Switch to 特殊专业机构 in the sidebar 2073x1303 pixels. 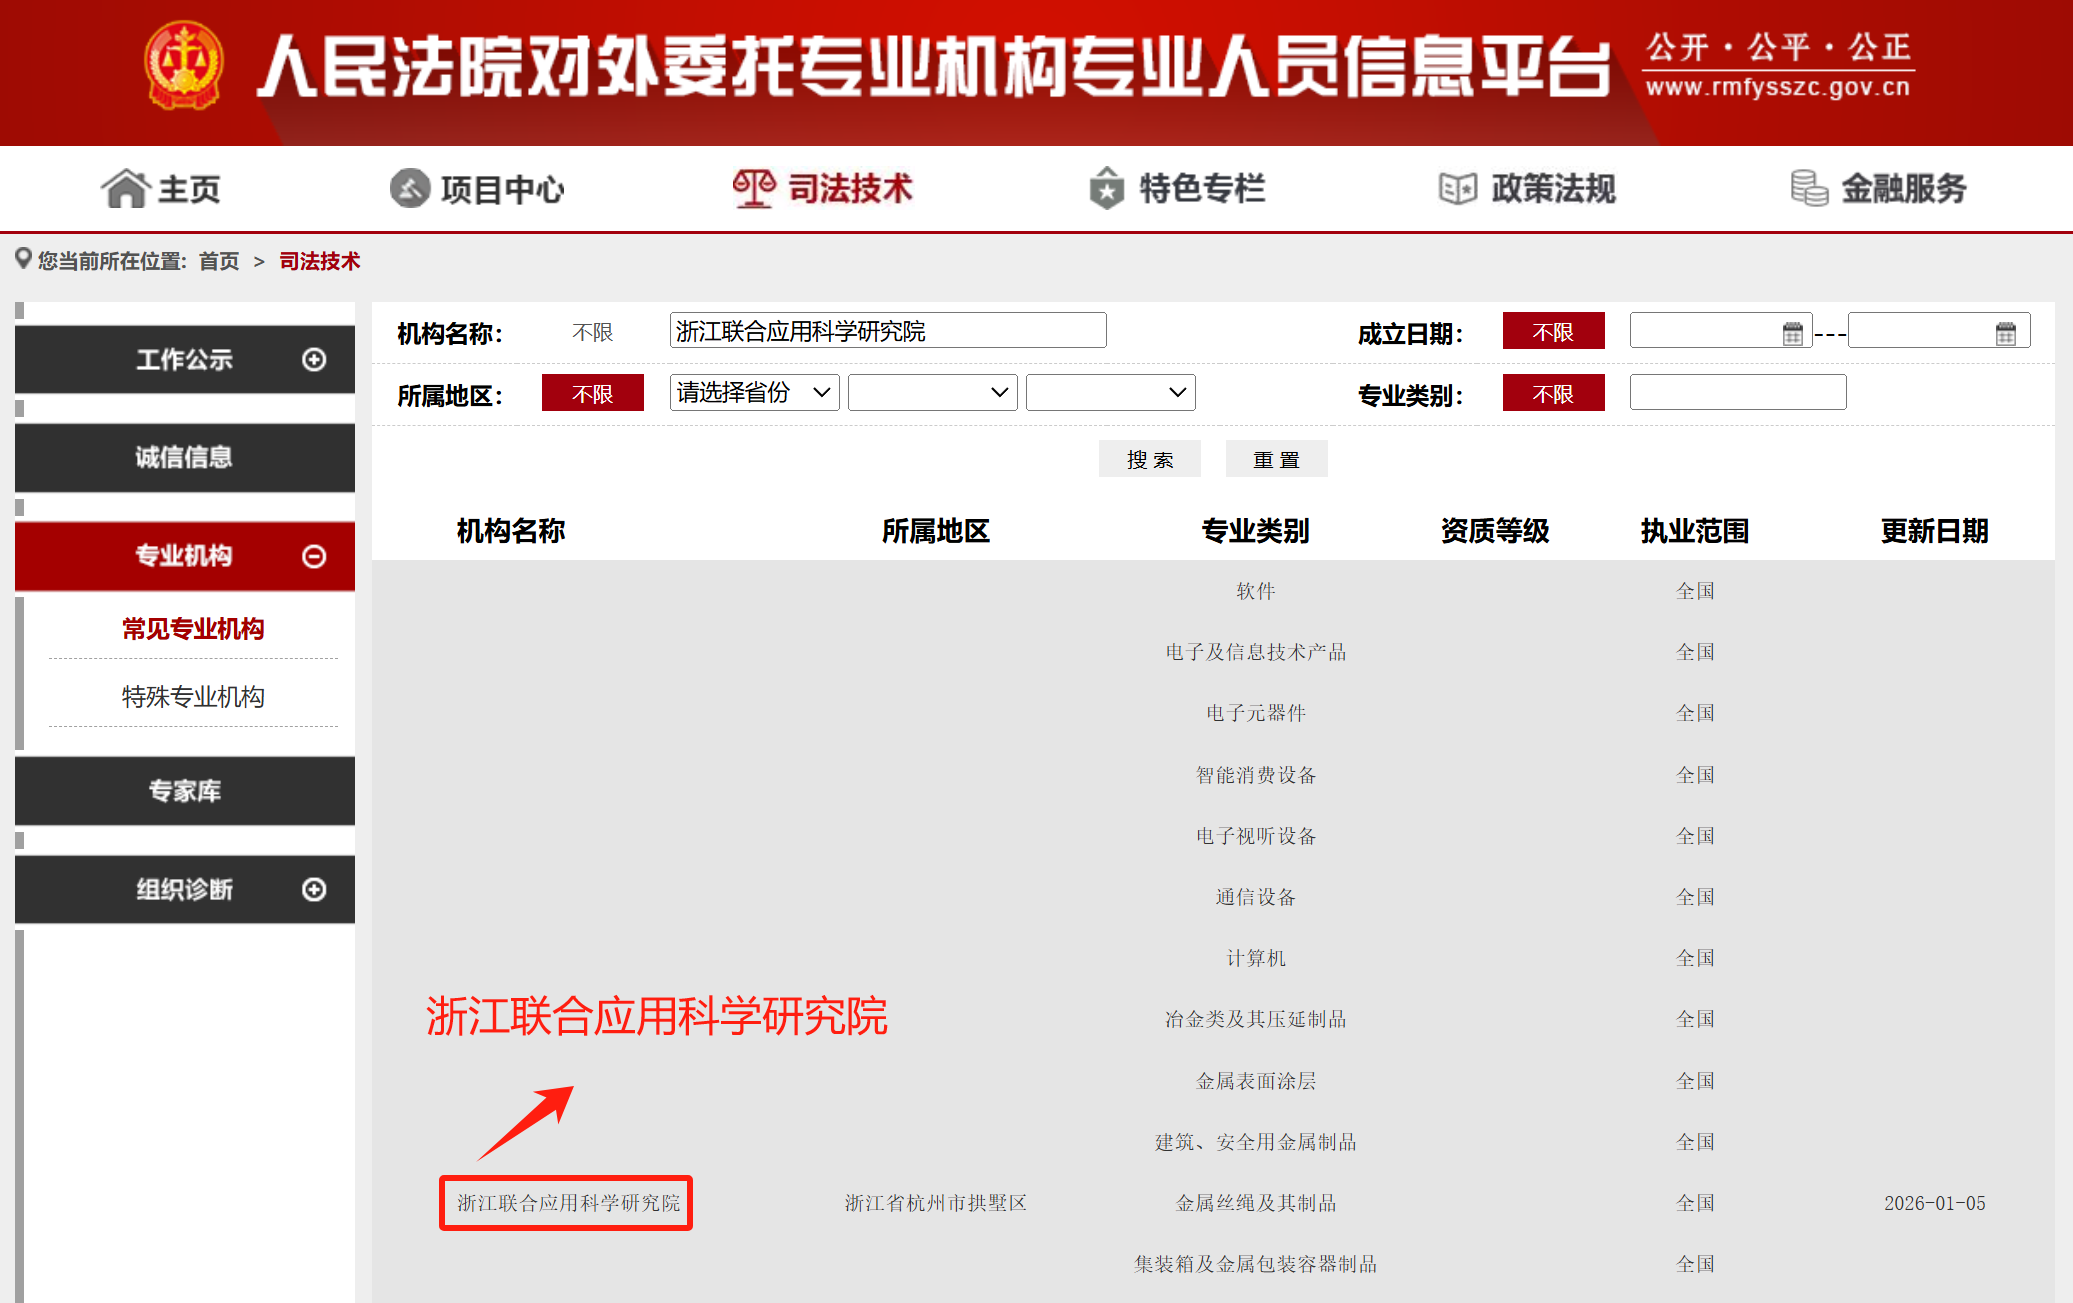(x=193, y=696)
